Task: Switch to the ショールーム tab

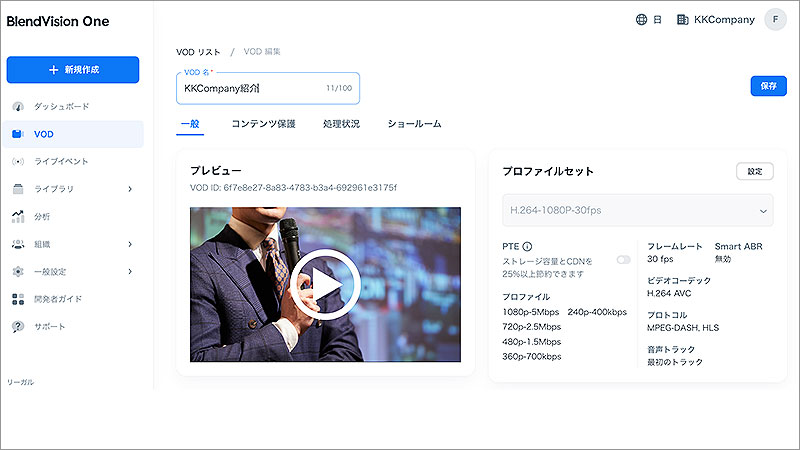Action: 414,124
